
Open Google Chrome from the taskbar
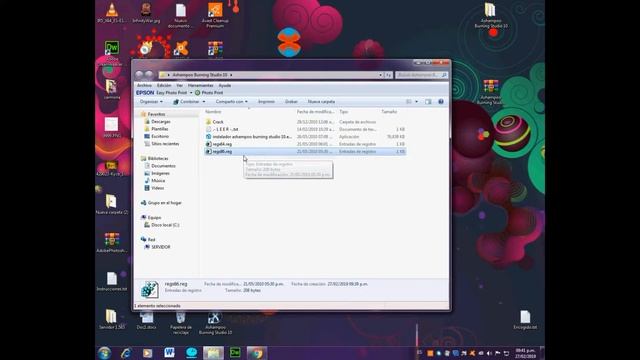pyautogui.click(x=257, y=353)
